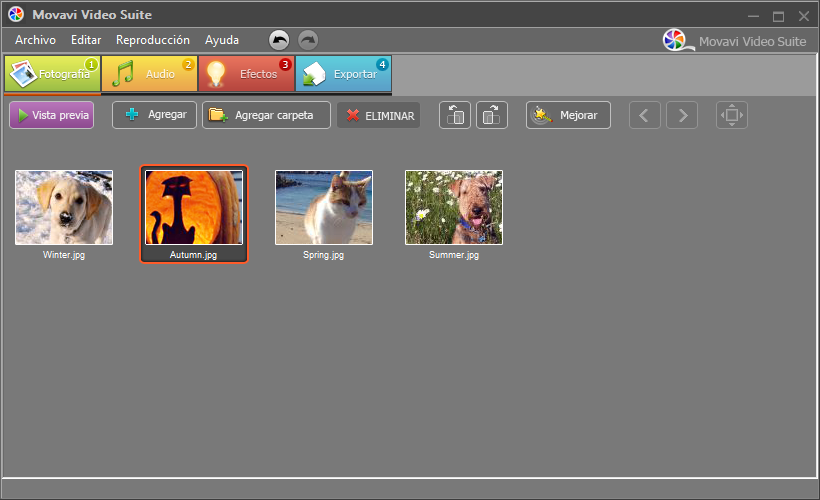Click the redo arrow icon
The width and height of the screenshot is (820, 500).
[308, 40]
